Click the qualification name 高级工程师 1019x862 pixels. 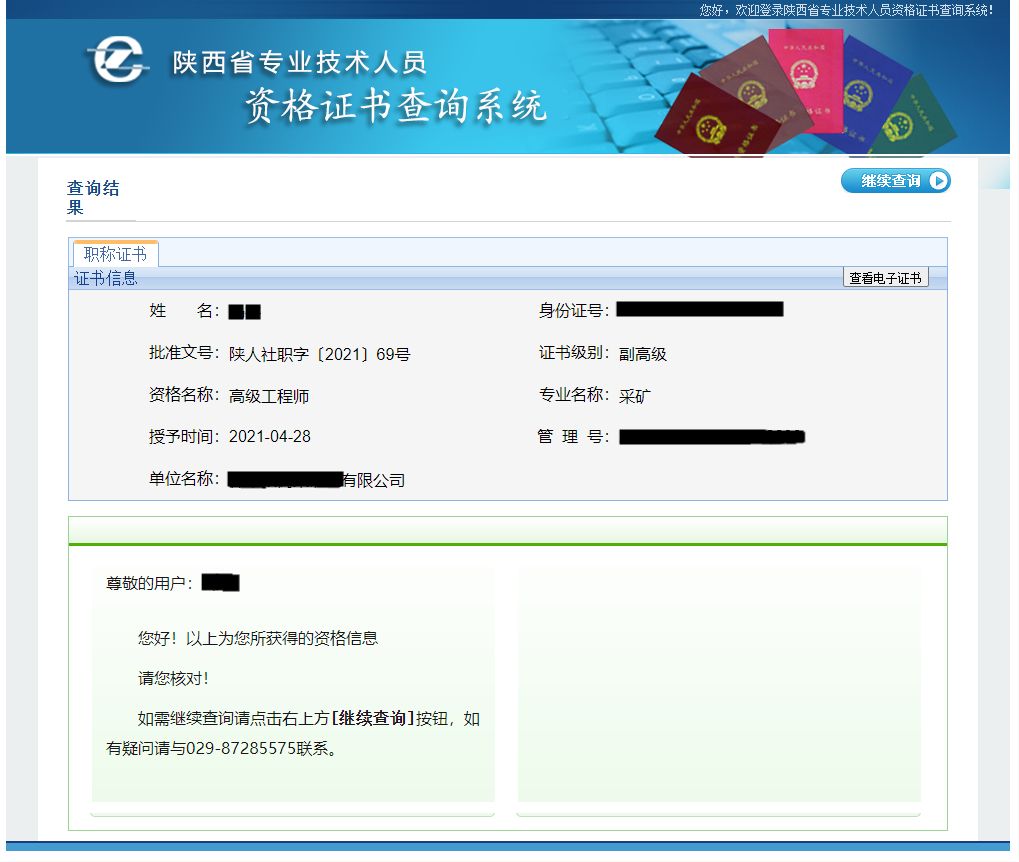268,396
